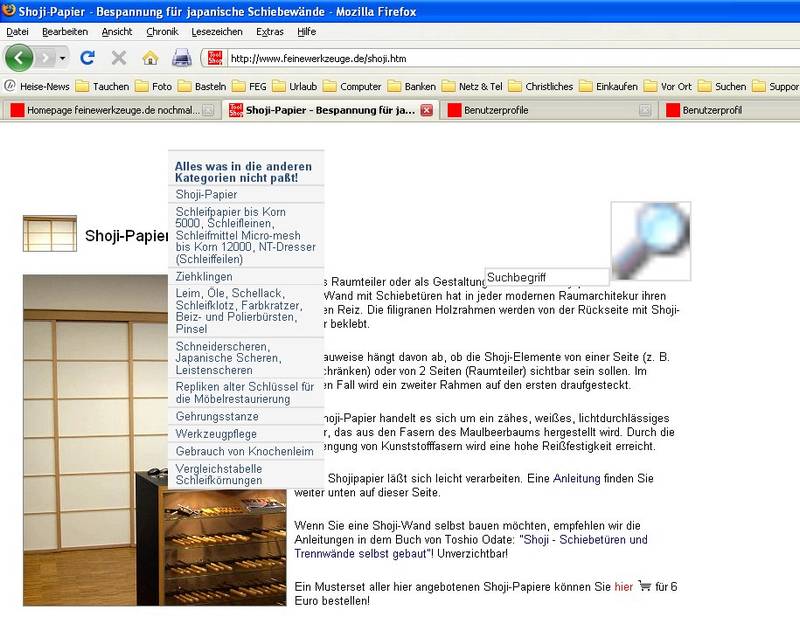The image size is (800, 638).
Task: Open Schleifpapier bis Korn 5000 entry
Action: 246,235
